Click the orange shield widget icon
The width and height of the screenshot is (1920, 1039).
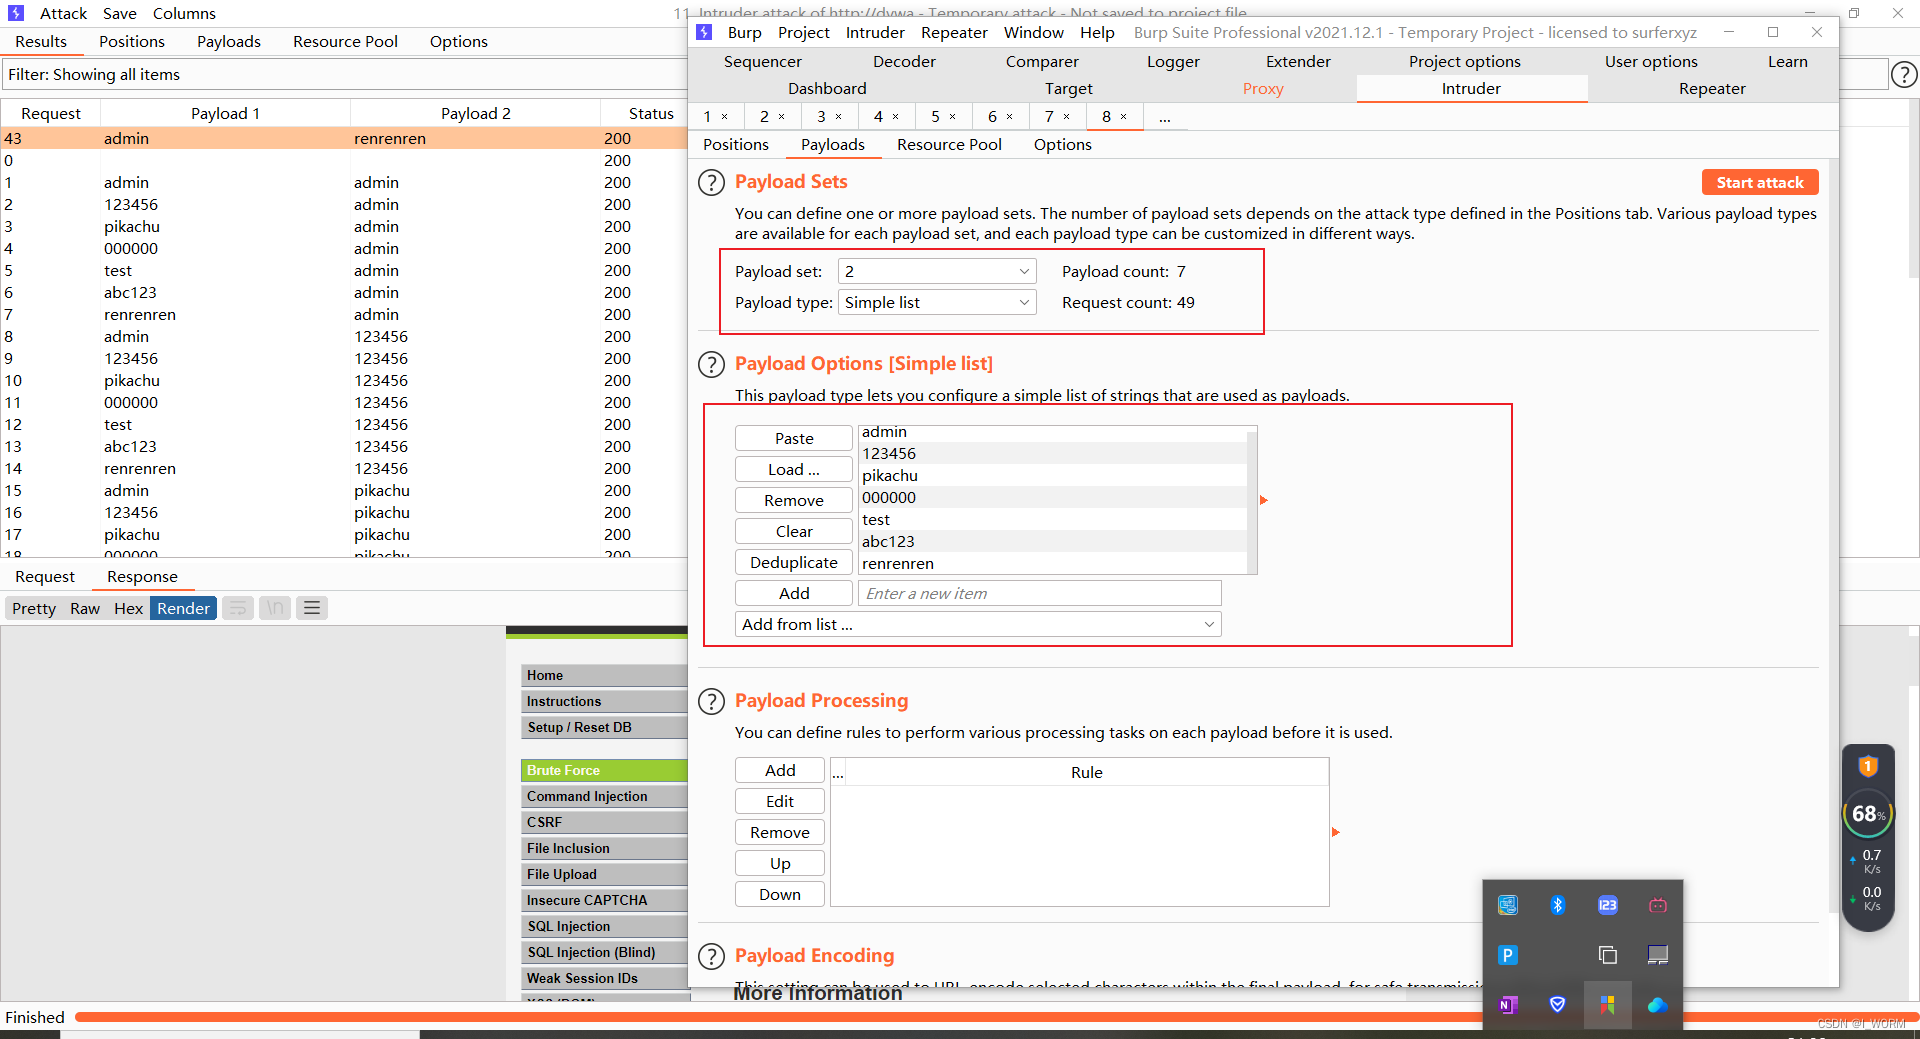pyautogui.click(x=1867, y=767)
